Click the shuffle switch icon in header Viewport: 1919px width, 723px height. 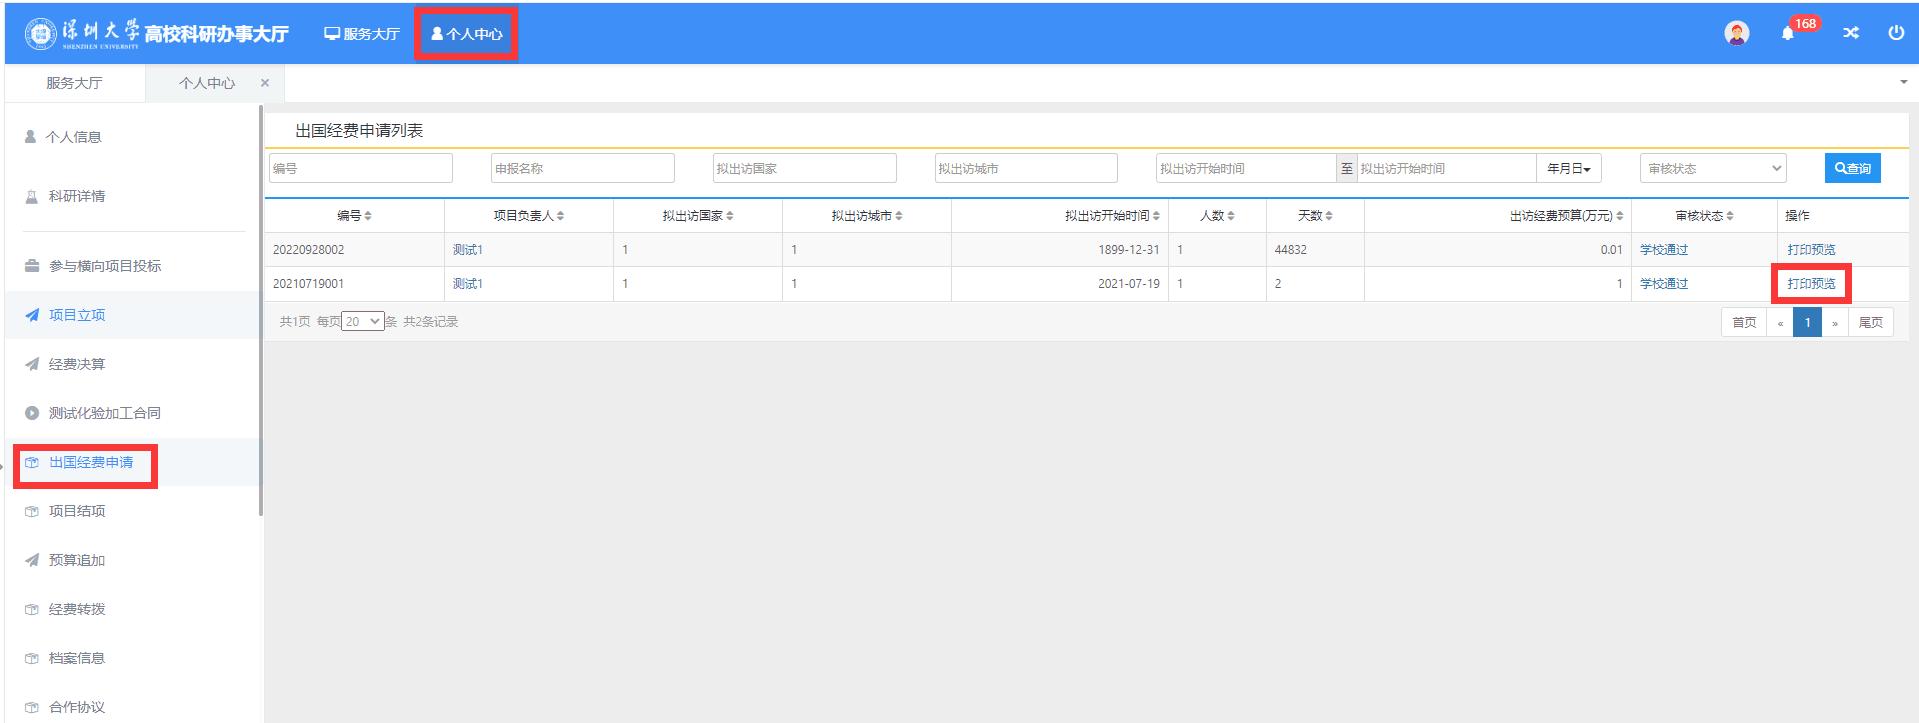[1851, 33]
